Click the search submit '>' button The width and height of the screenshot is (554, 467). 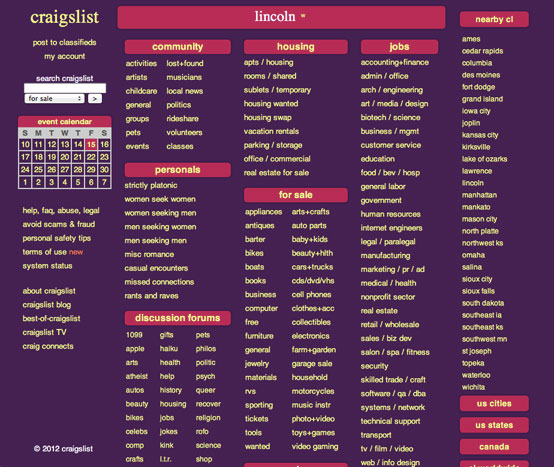[x=95, y=99]
